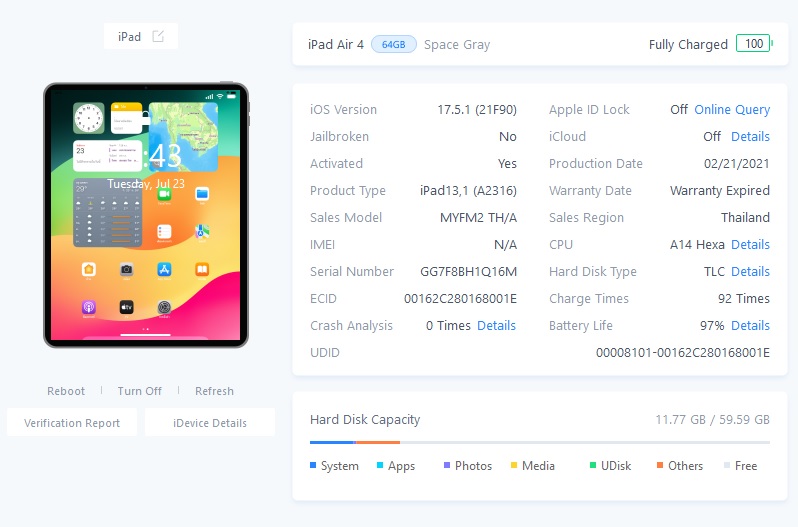Click Warranty Expired text
The width and height of the screenshot is (798, 527).
pyautogui.click(x=720, y=190)
